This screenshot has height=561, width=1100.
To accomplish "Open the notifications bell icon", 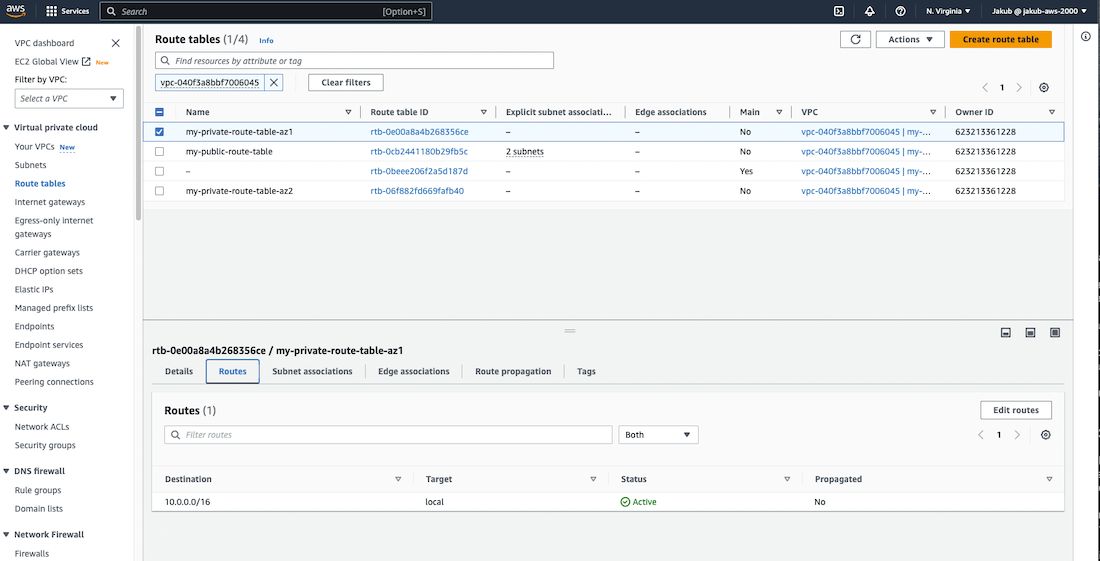I will tap(870, 11).
